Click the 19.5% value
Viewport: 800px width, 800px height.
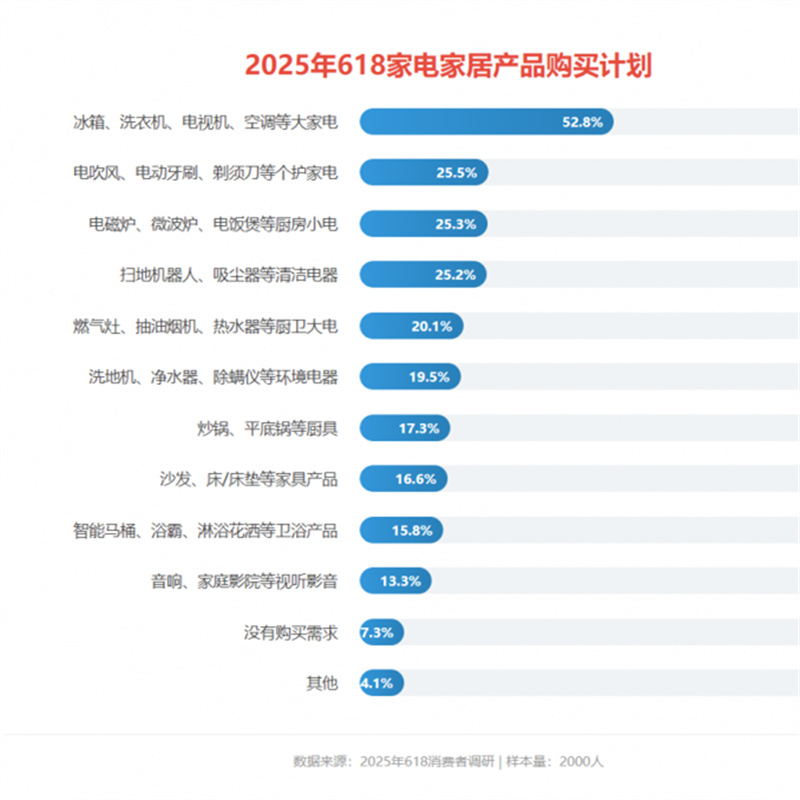(429, 377)
